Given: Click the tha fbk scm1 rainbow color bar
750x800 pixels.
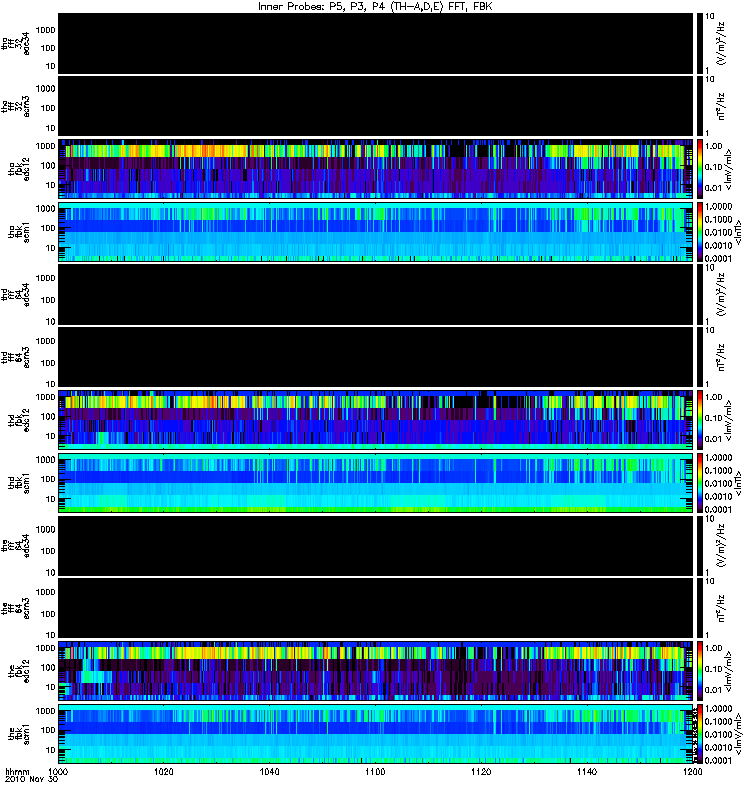Looking at the screenshot, I should coord(699,232).
